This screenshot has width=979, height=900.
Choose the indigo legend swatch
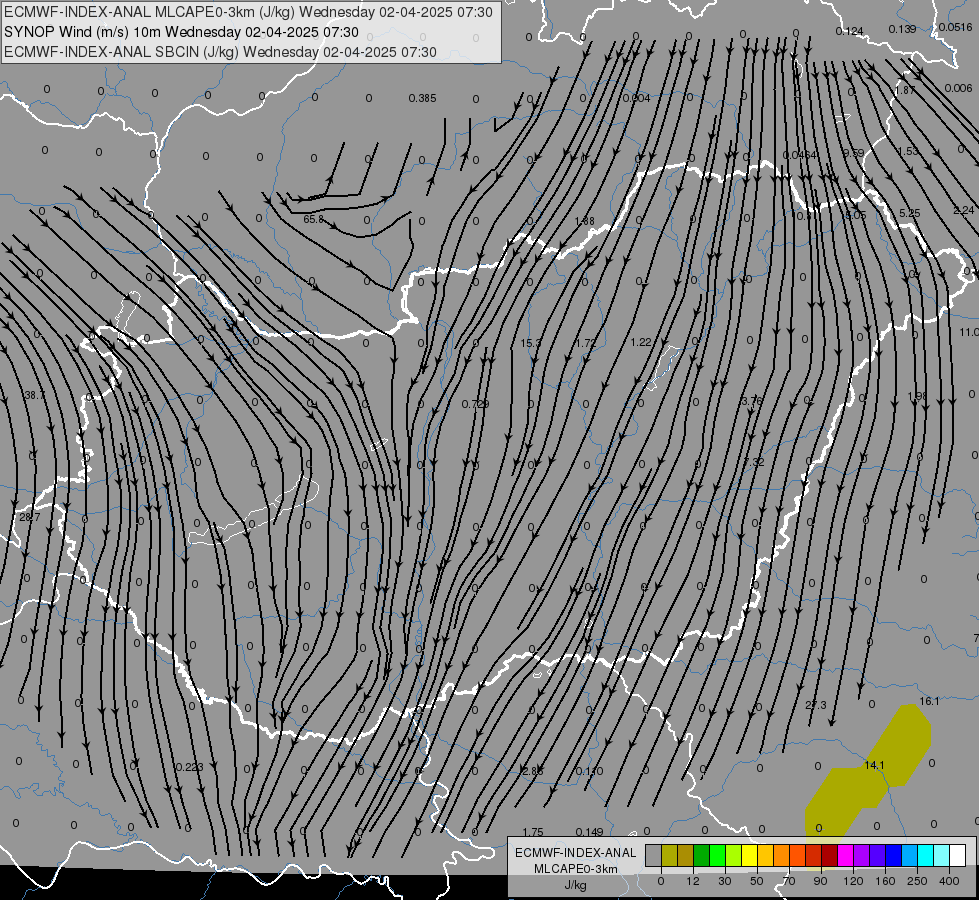(x=878, y=856)
